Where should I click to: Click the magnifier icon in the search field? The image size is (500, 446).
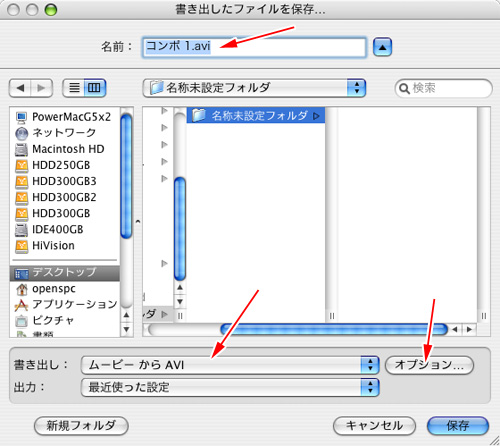(404, 88)
